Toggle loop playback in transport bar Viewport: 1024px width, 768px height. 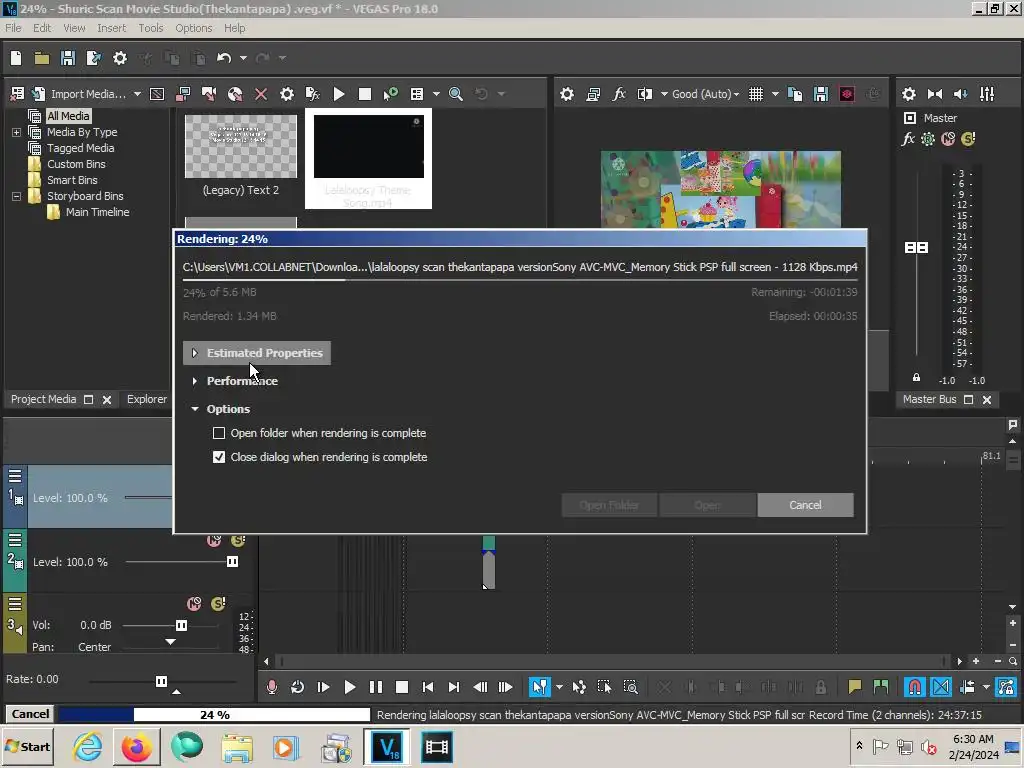(x=297, y=687)
